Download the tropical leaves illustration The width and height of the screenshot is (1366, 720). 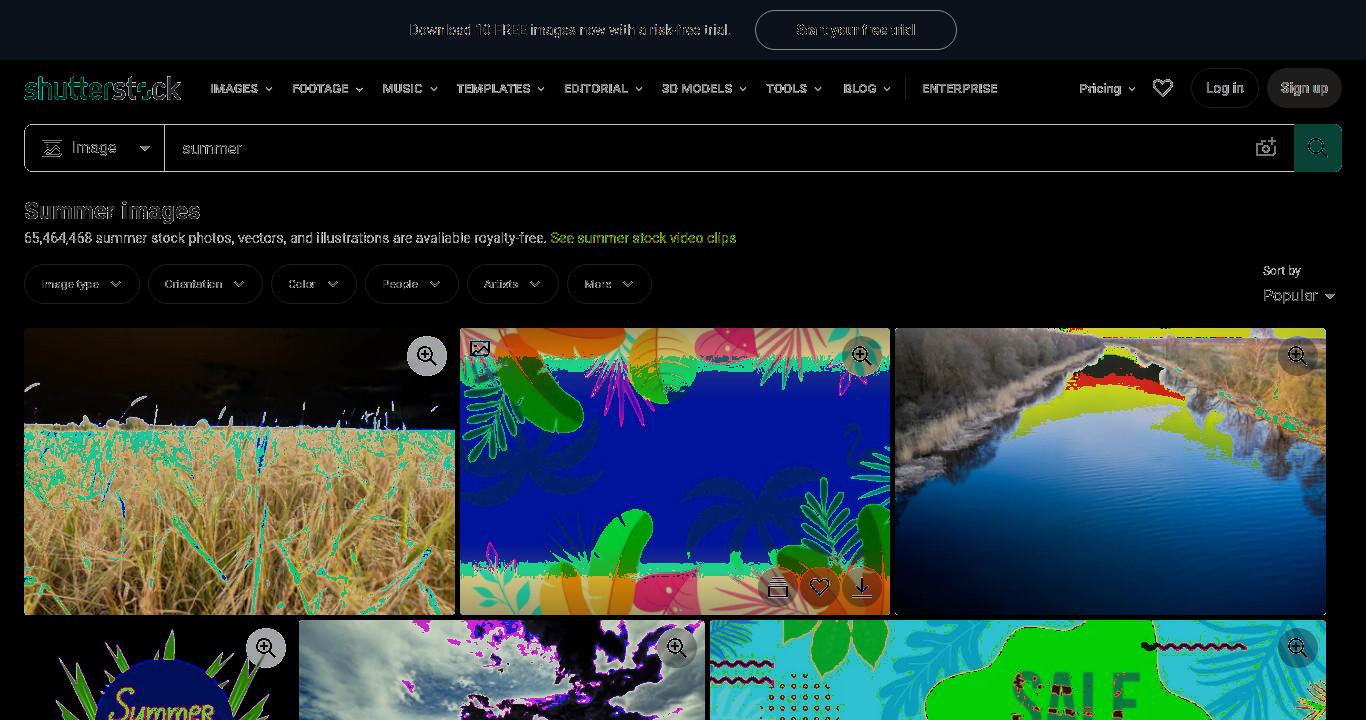coord(862,588)
